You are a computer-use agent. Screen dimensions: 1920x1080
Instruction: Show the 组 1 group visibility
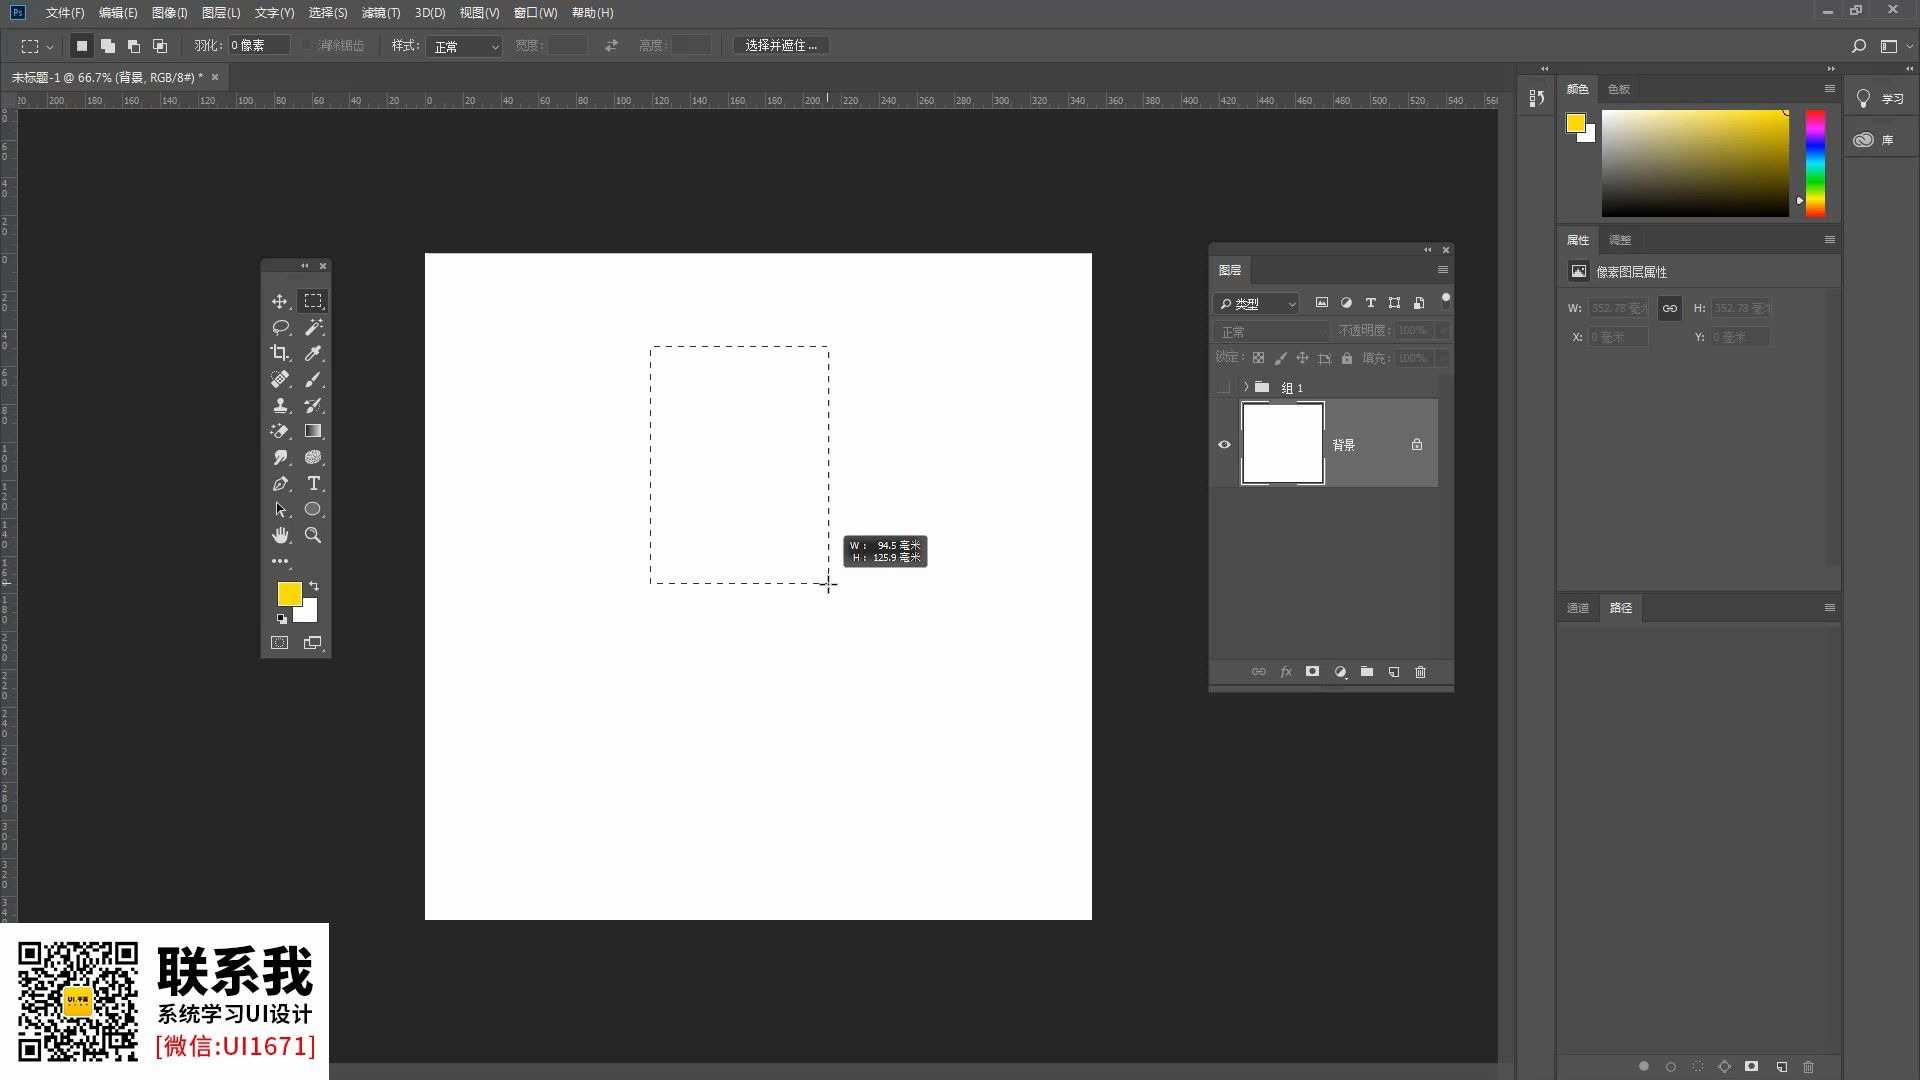[x=1224, y=387]
